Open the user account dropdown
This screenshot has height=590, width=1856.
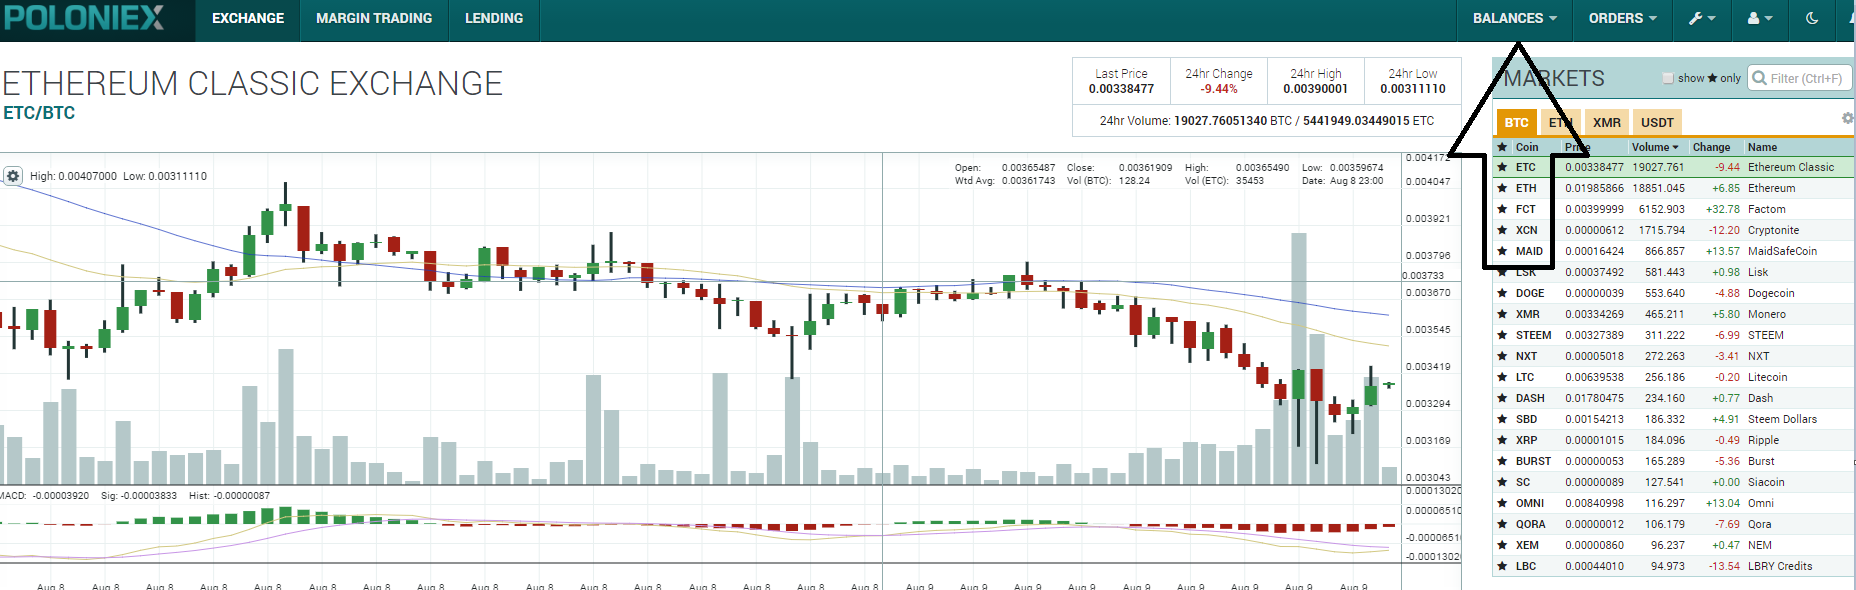click(1760, 18)
